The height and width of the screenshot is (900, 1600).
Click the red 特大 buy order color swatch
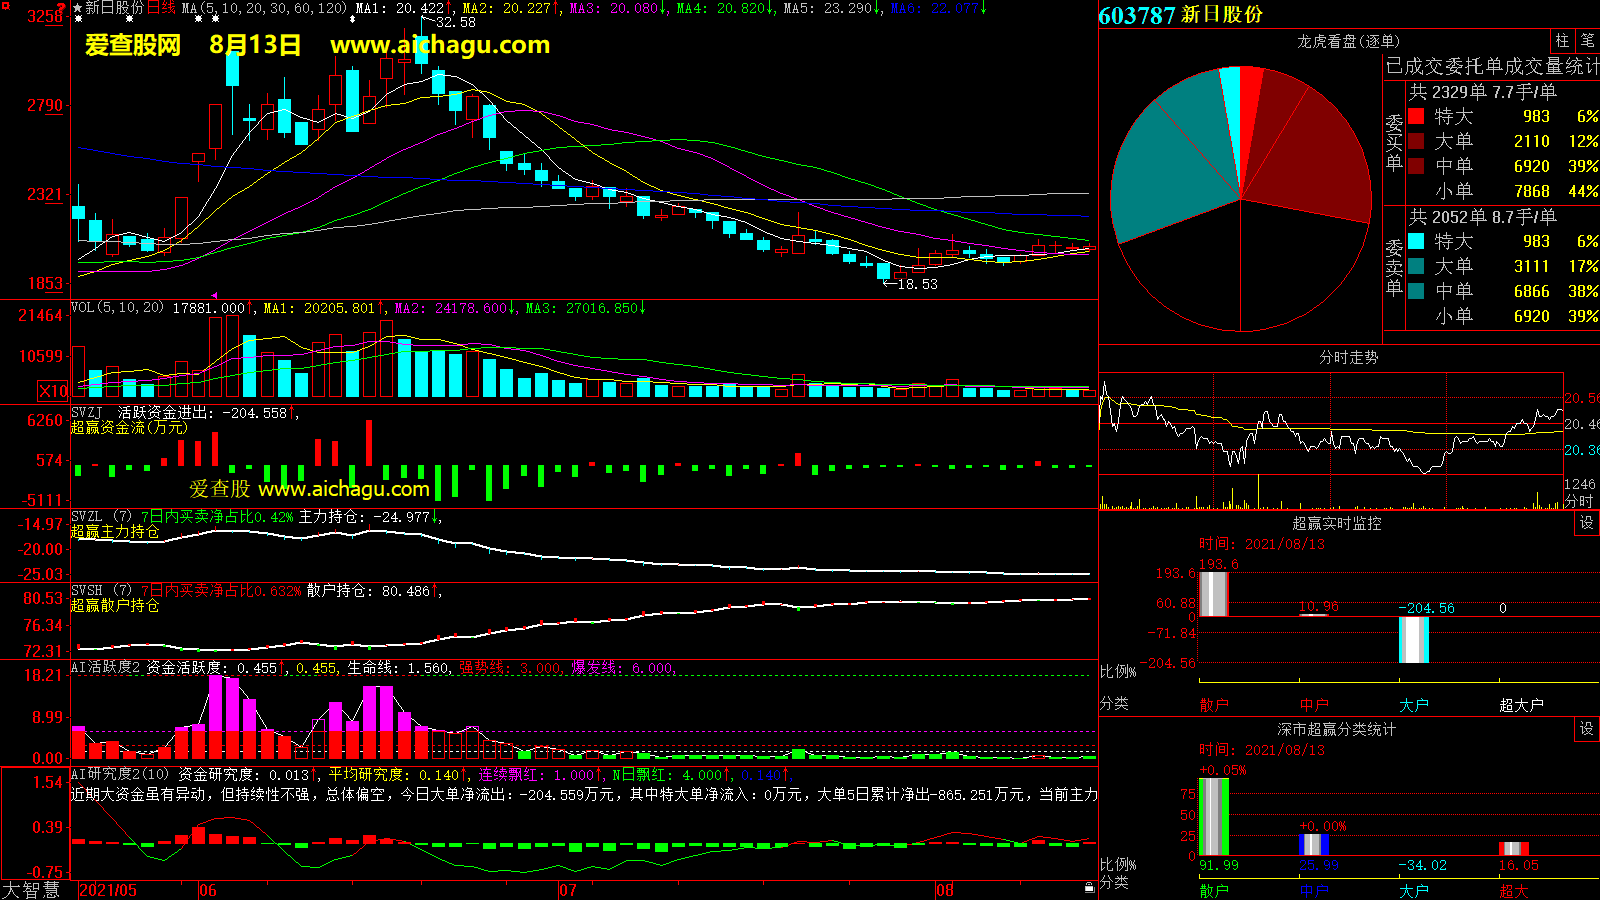1416,116
